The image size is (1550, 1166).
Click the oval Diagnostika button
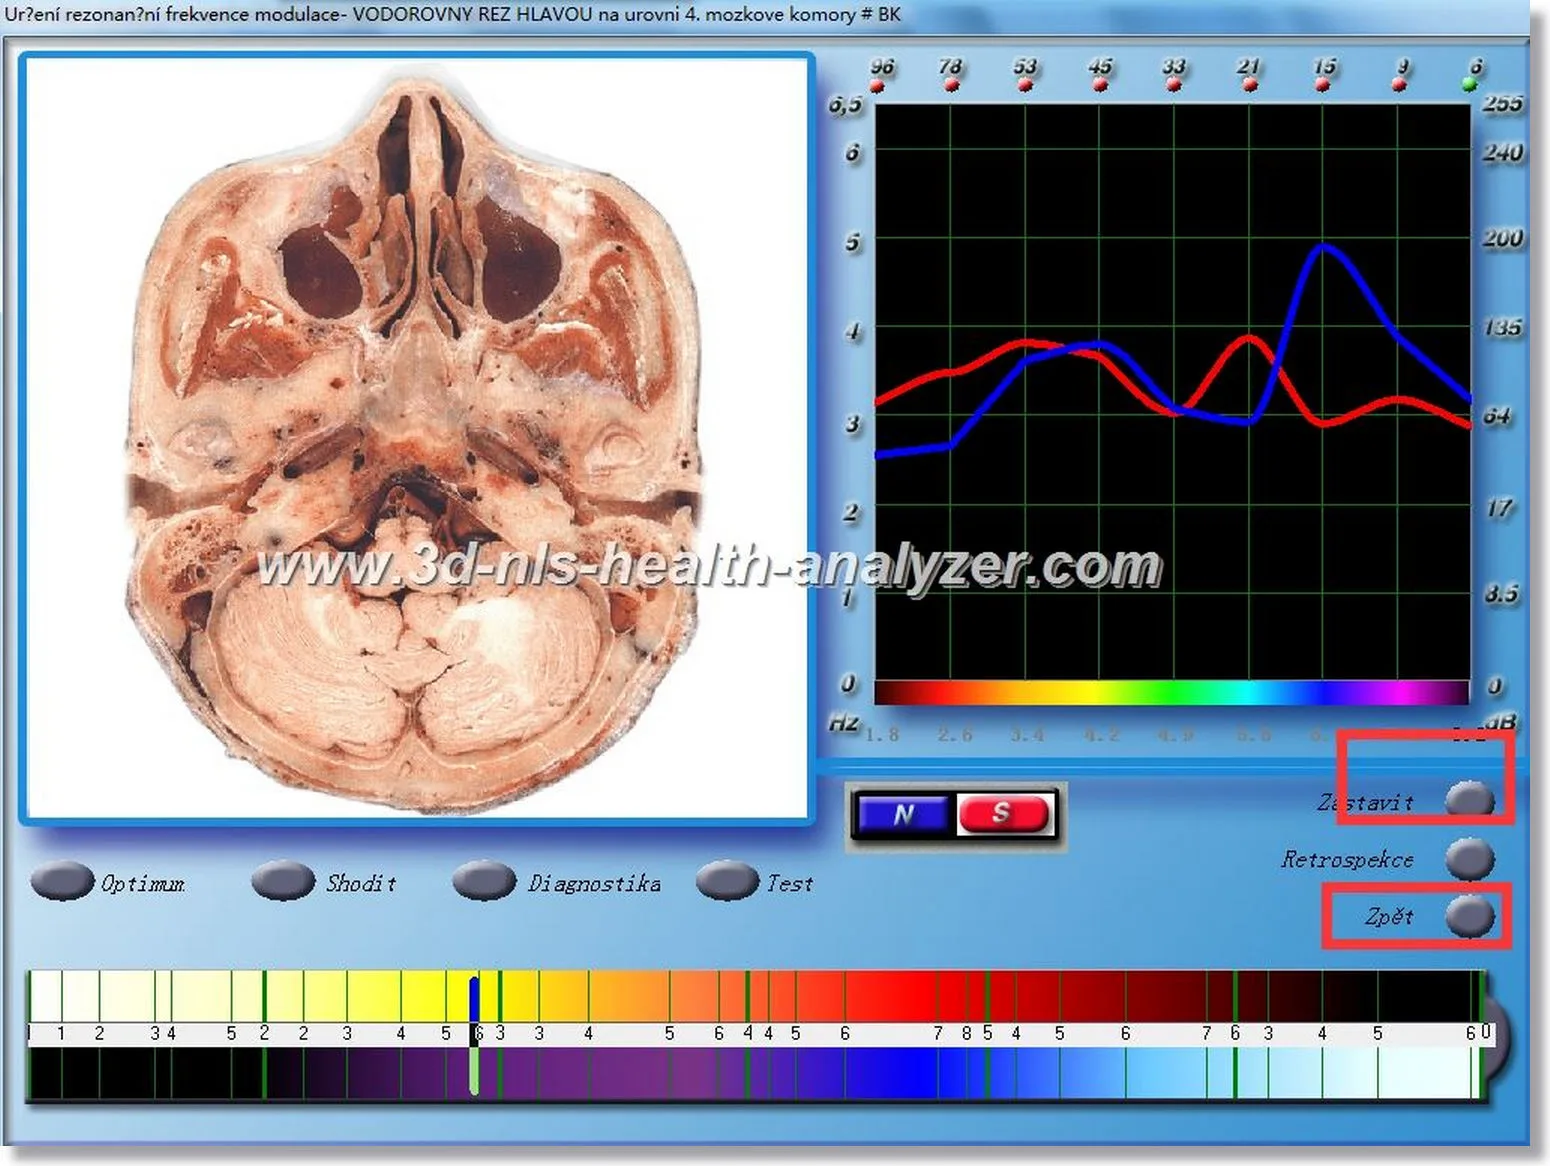(x=484, y=881)
